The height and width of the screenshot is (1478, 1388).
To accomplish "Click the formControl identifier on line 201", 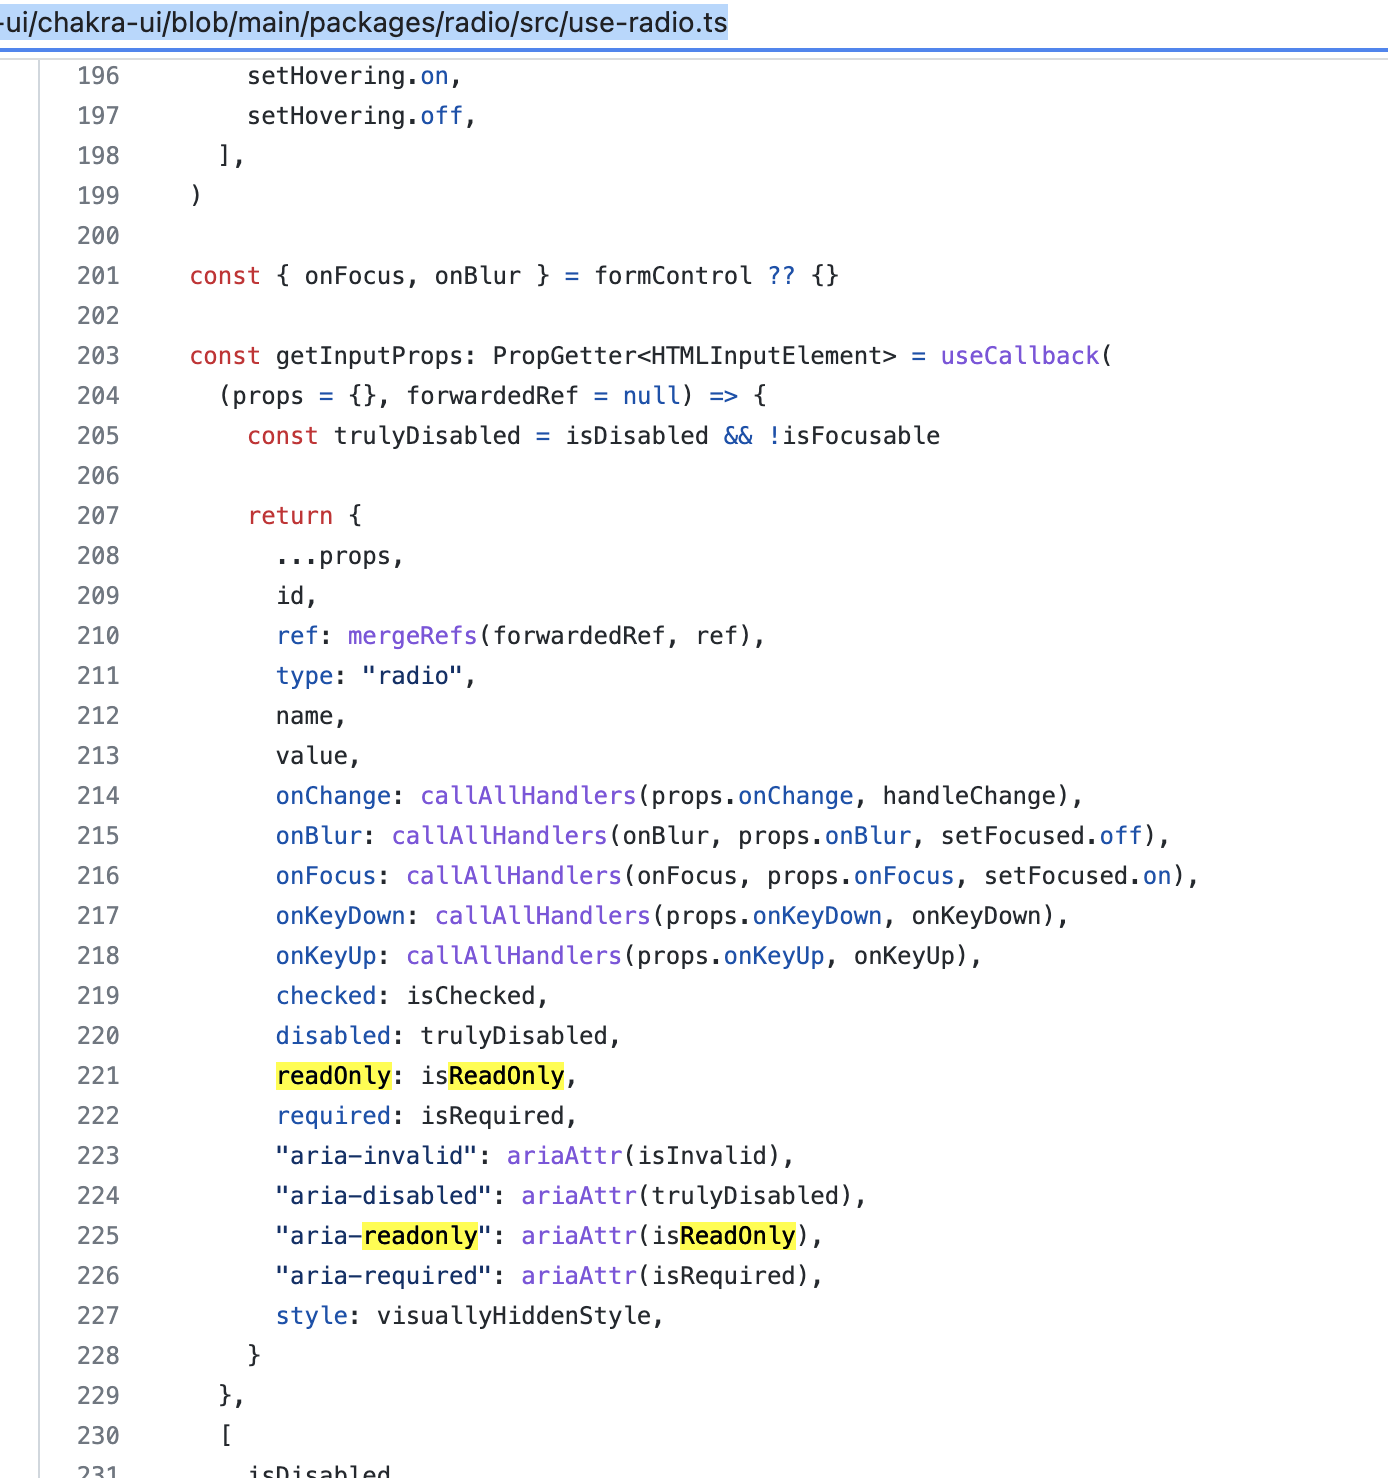I will (672, 275).
